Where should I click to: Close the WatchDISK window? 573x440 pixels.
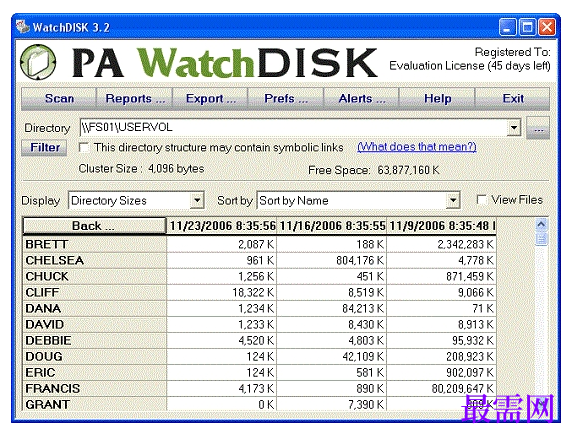547,27
